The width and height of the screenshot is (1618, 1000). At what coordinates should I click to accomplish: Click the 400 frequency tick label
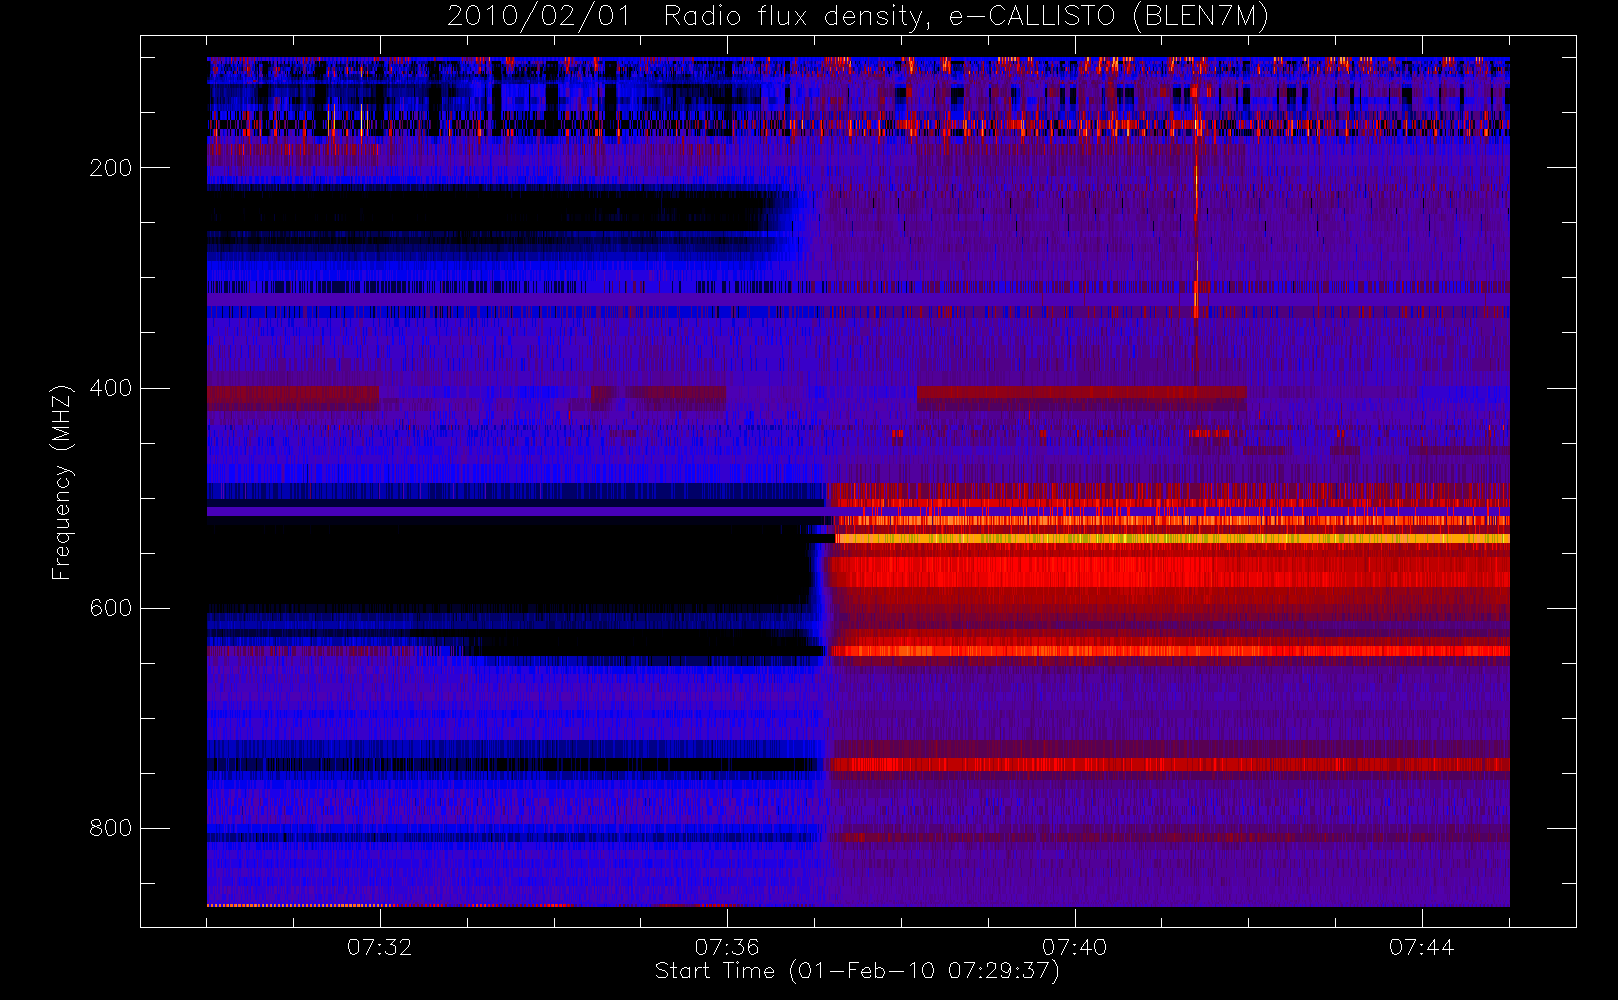[110, 388]
